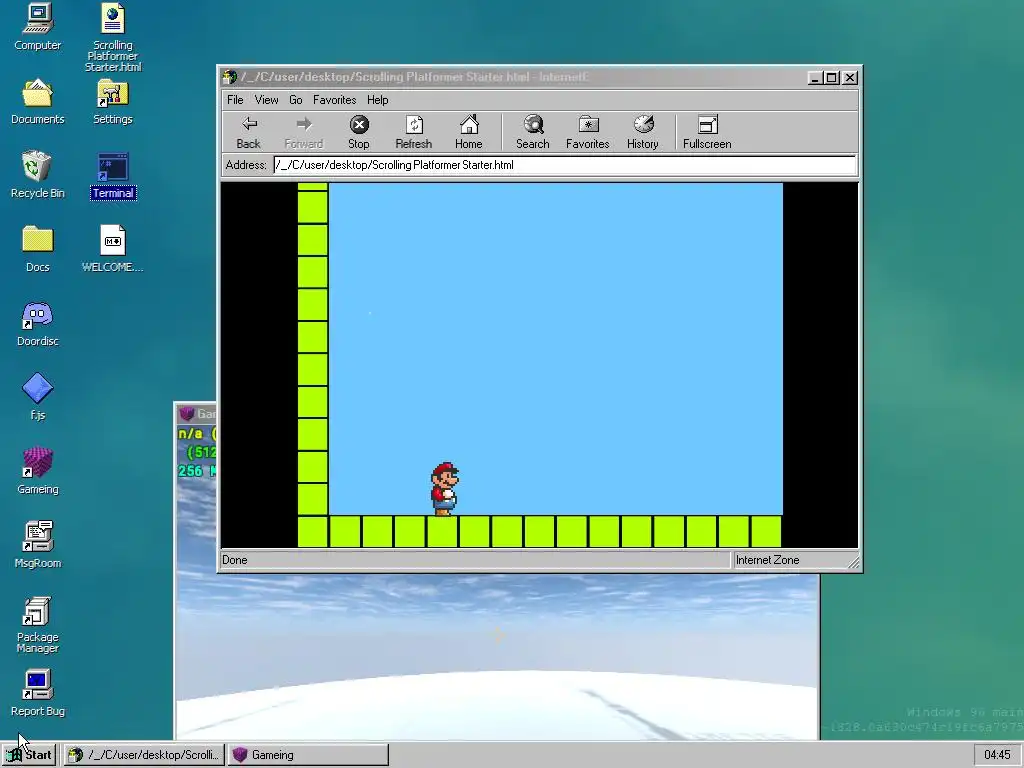The height and width of the screenshot is (768, 1024).
Task: Click Mario character in the game
Action: (x=445, y=489)
